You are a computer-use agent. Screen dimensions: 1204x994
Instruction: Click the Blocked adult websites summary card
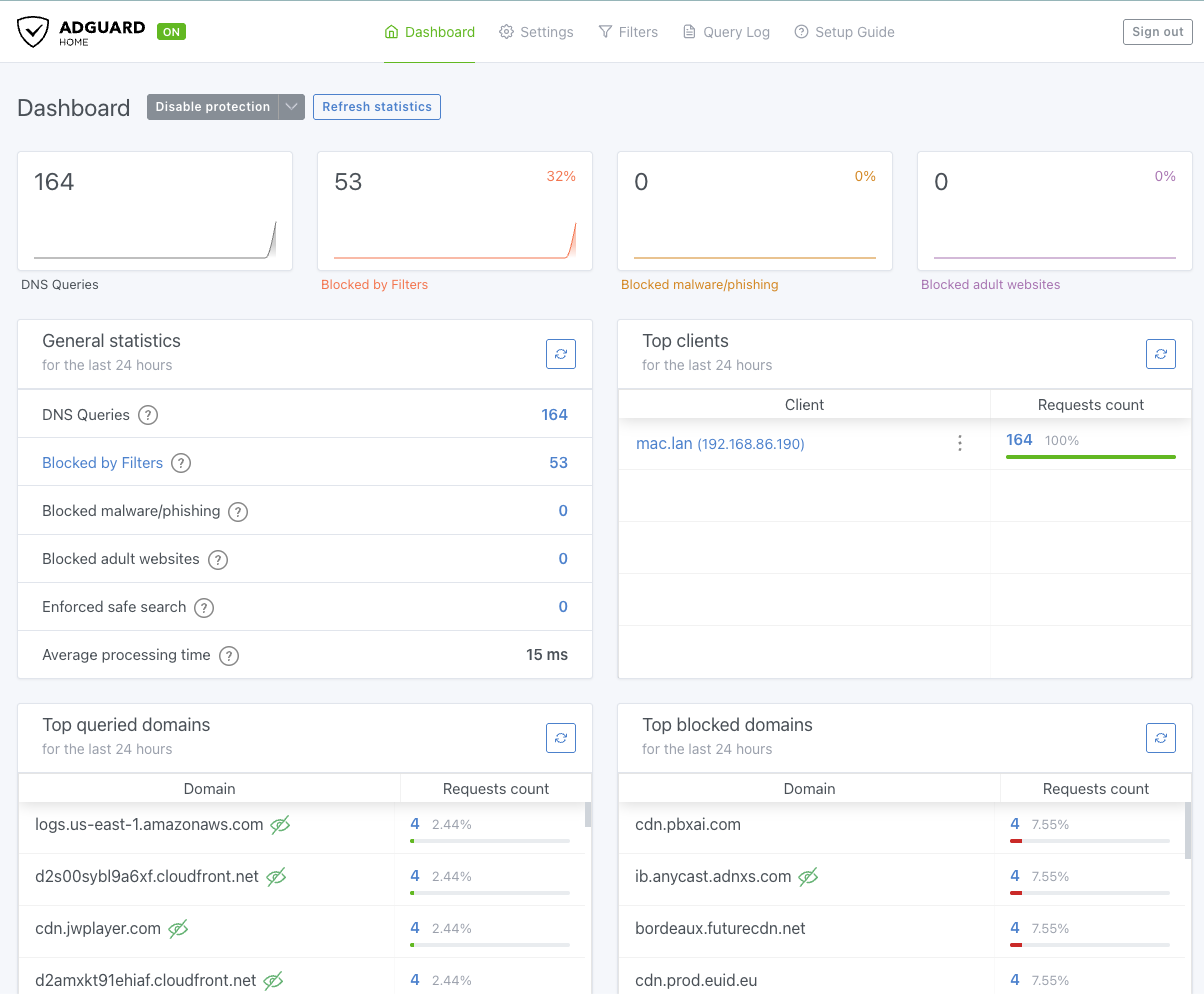(1055, 211)
